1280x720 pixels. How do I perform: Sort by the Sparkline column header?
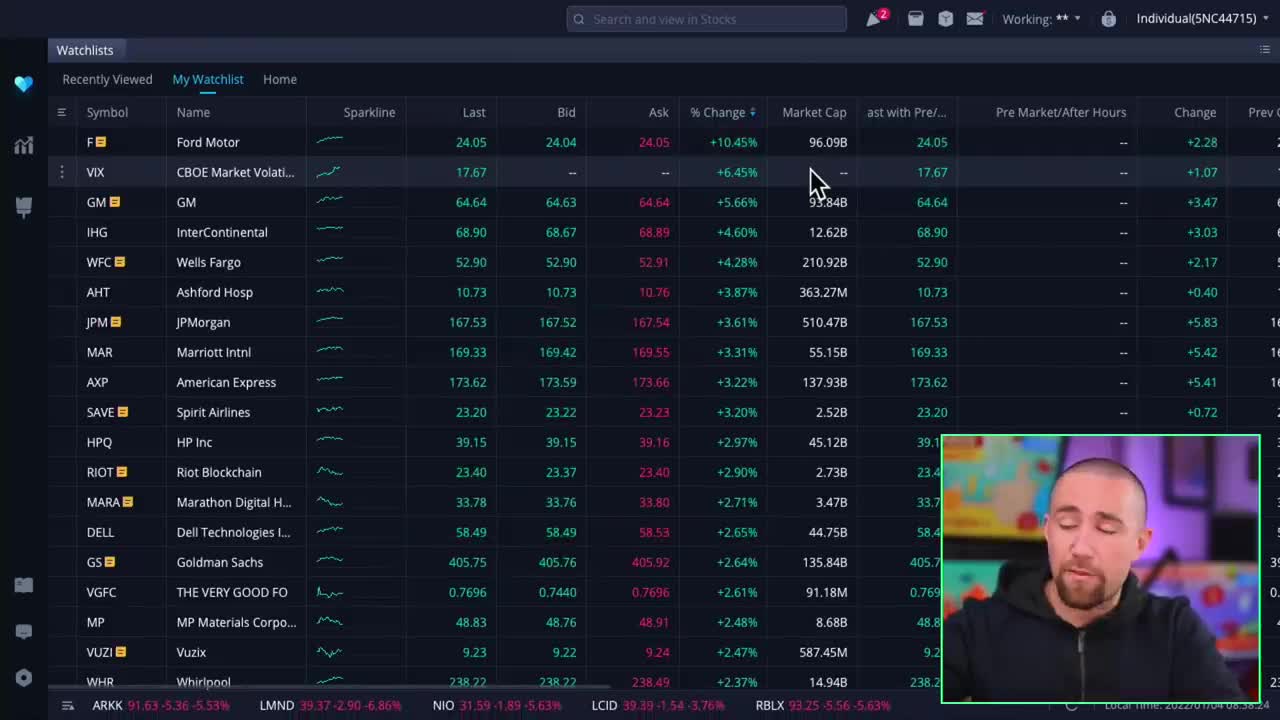(x=369, y=112)
